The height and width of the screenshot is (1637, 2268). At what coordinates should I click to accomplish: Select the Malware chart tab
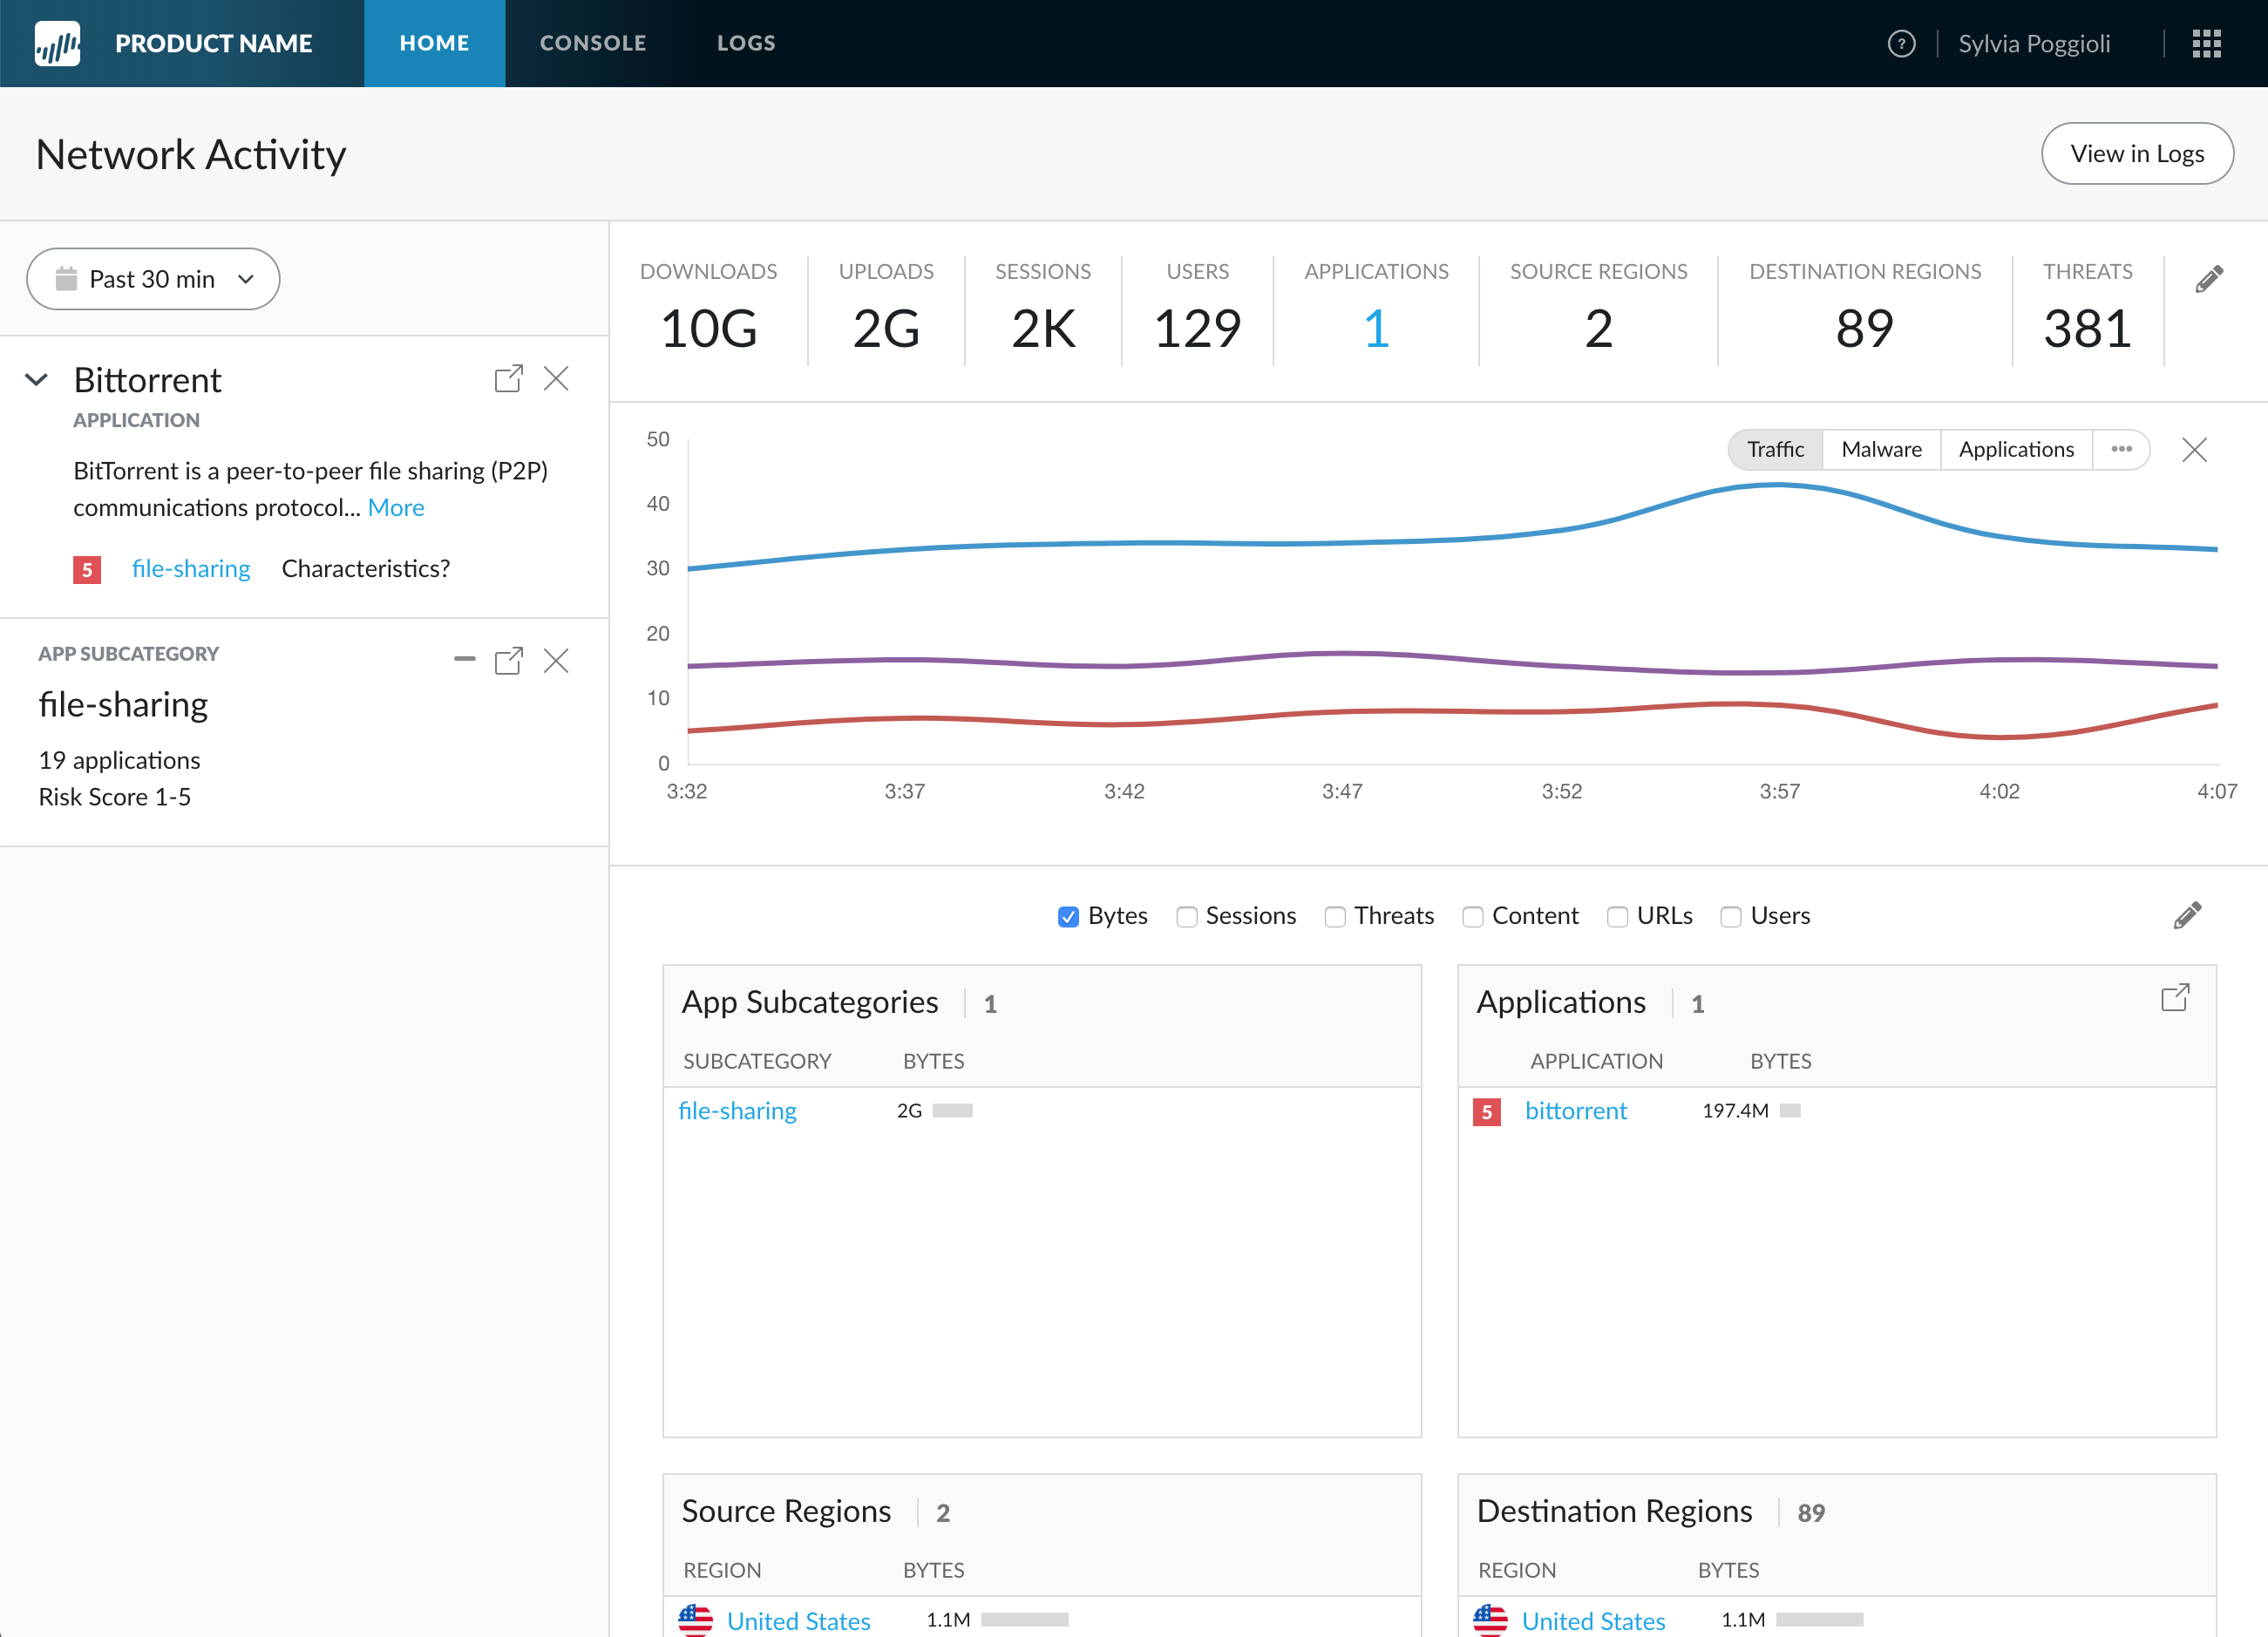click(1881, 449)
